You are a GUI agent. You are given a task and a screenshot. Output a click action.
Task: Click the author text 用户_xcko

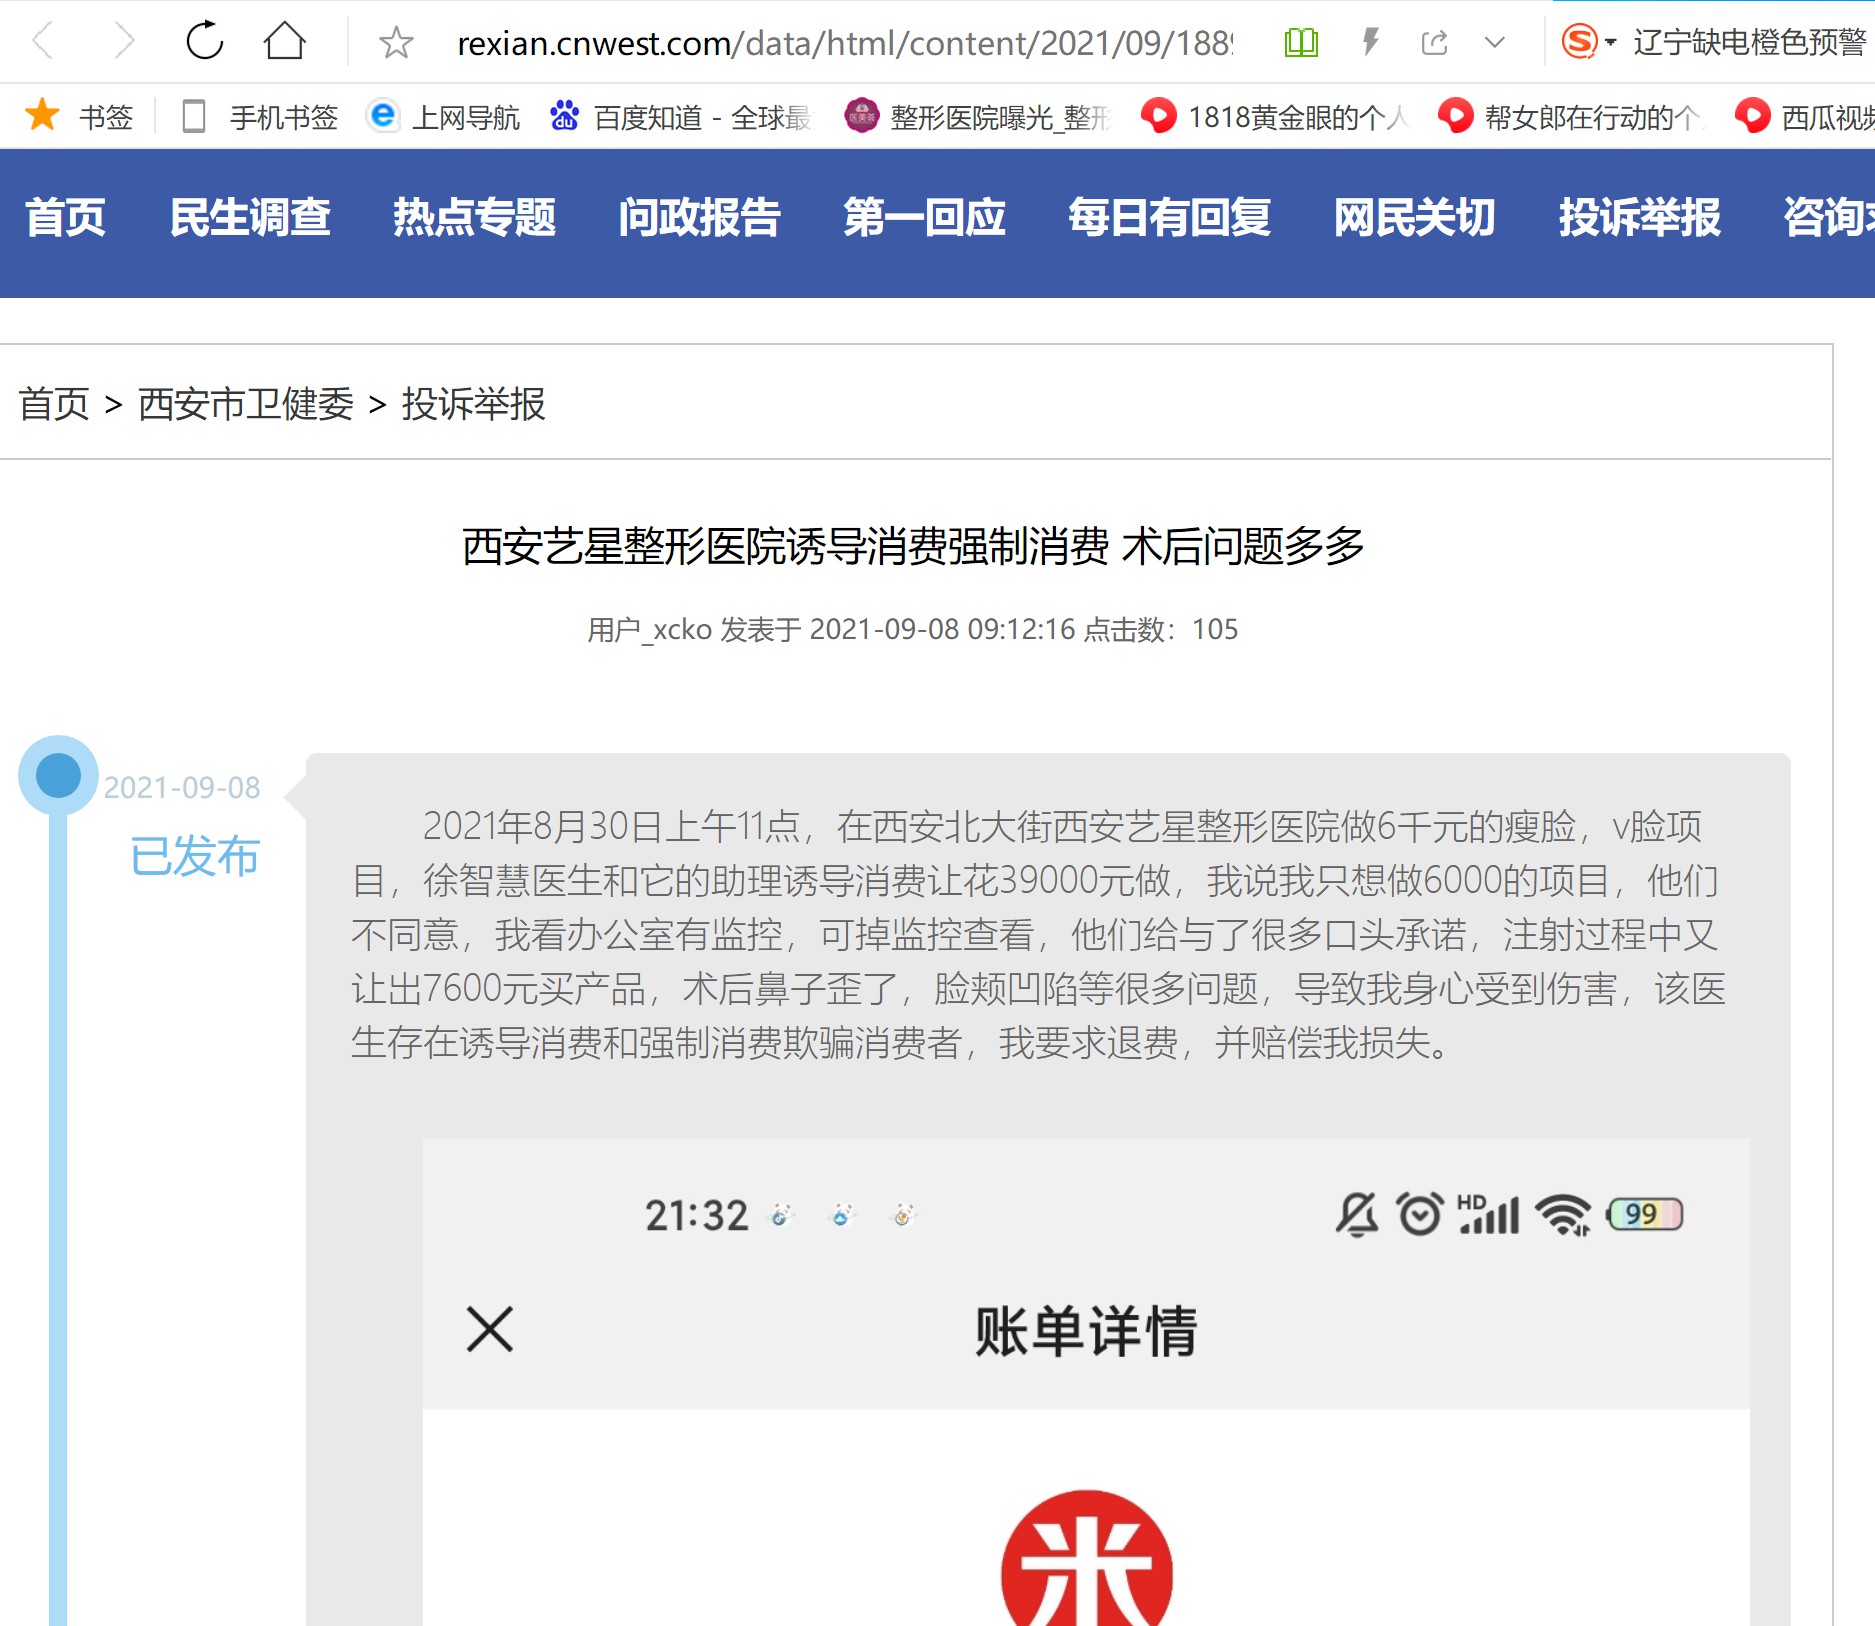tap(650, 629)
